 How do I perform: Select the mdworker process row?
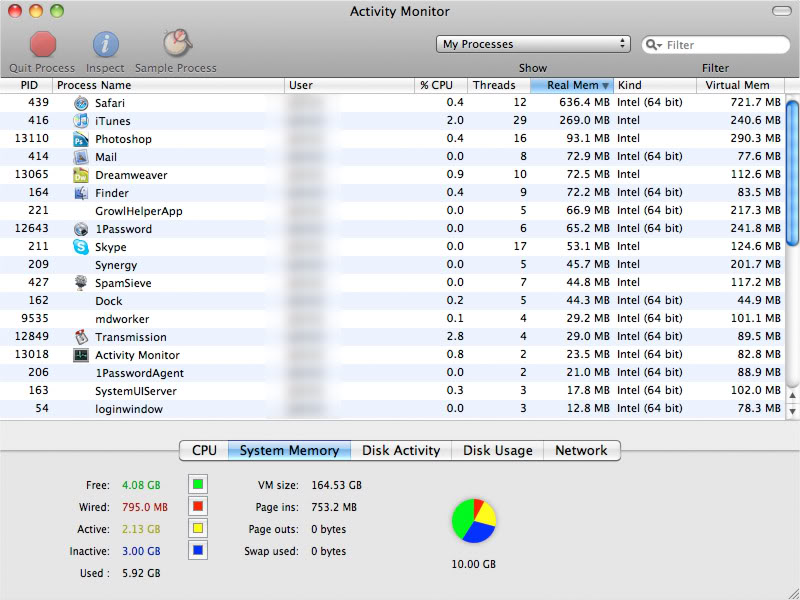click(x=392, y=319)
